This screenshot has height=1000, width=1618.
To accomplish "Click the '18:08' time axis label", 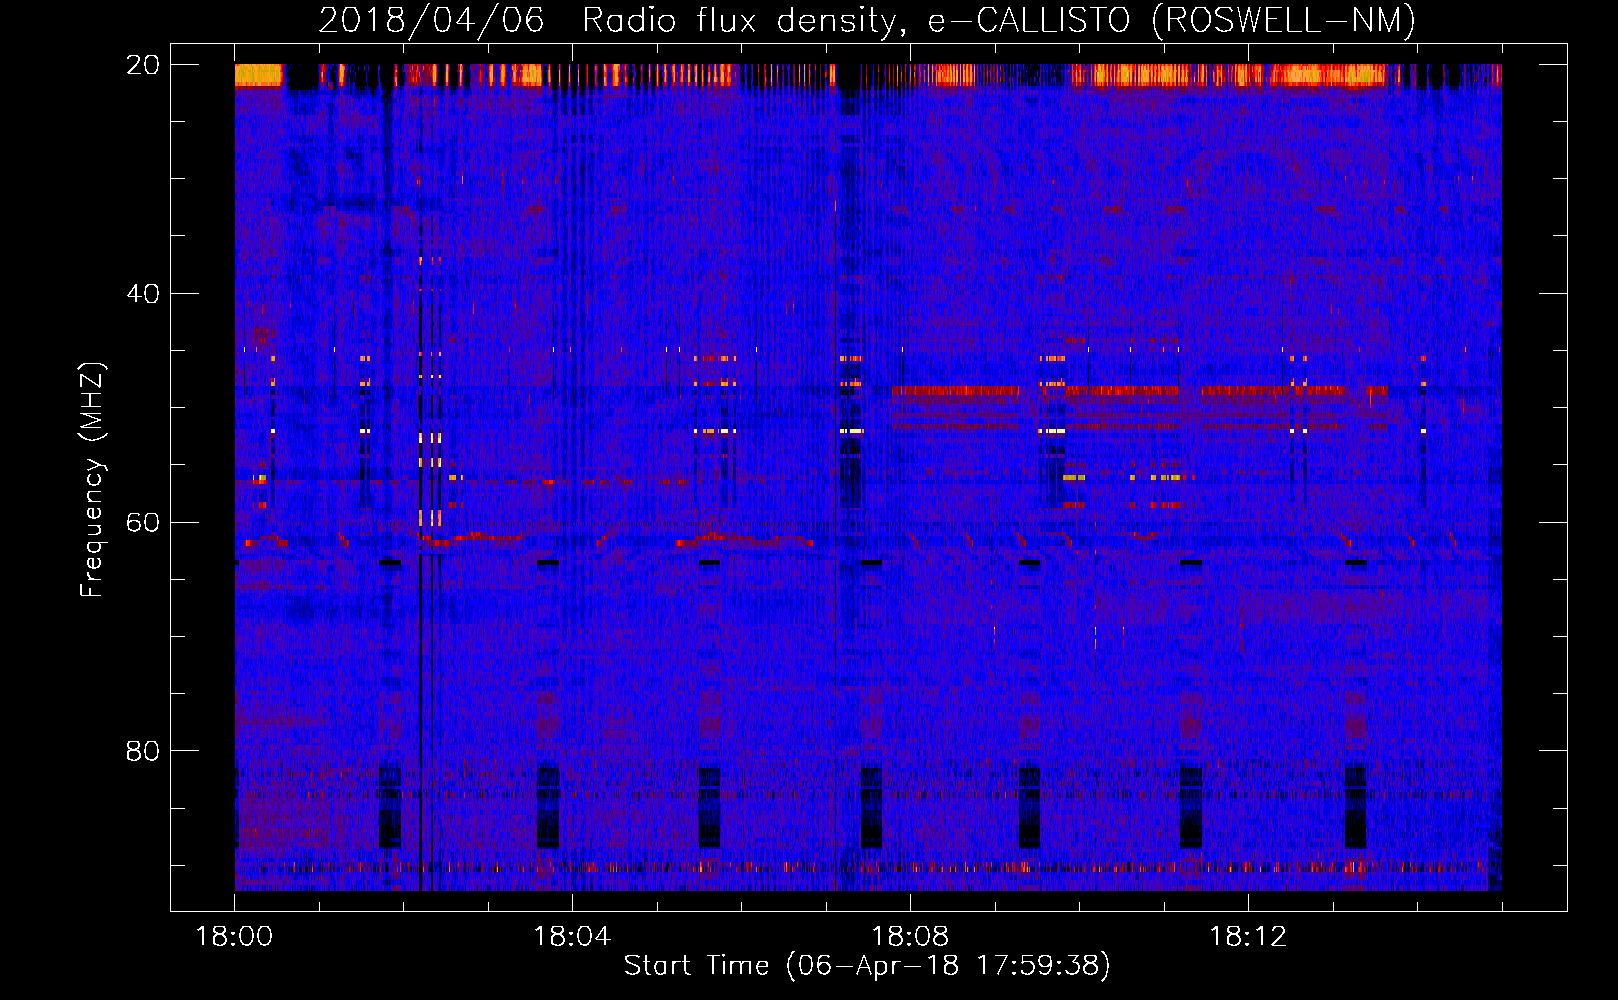I will coord(910,937).
